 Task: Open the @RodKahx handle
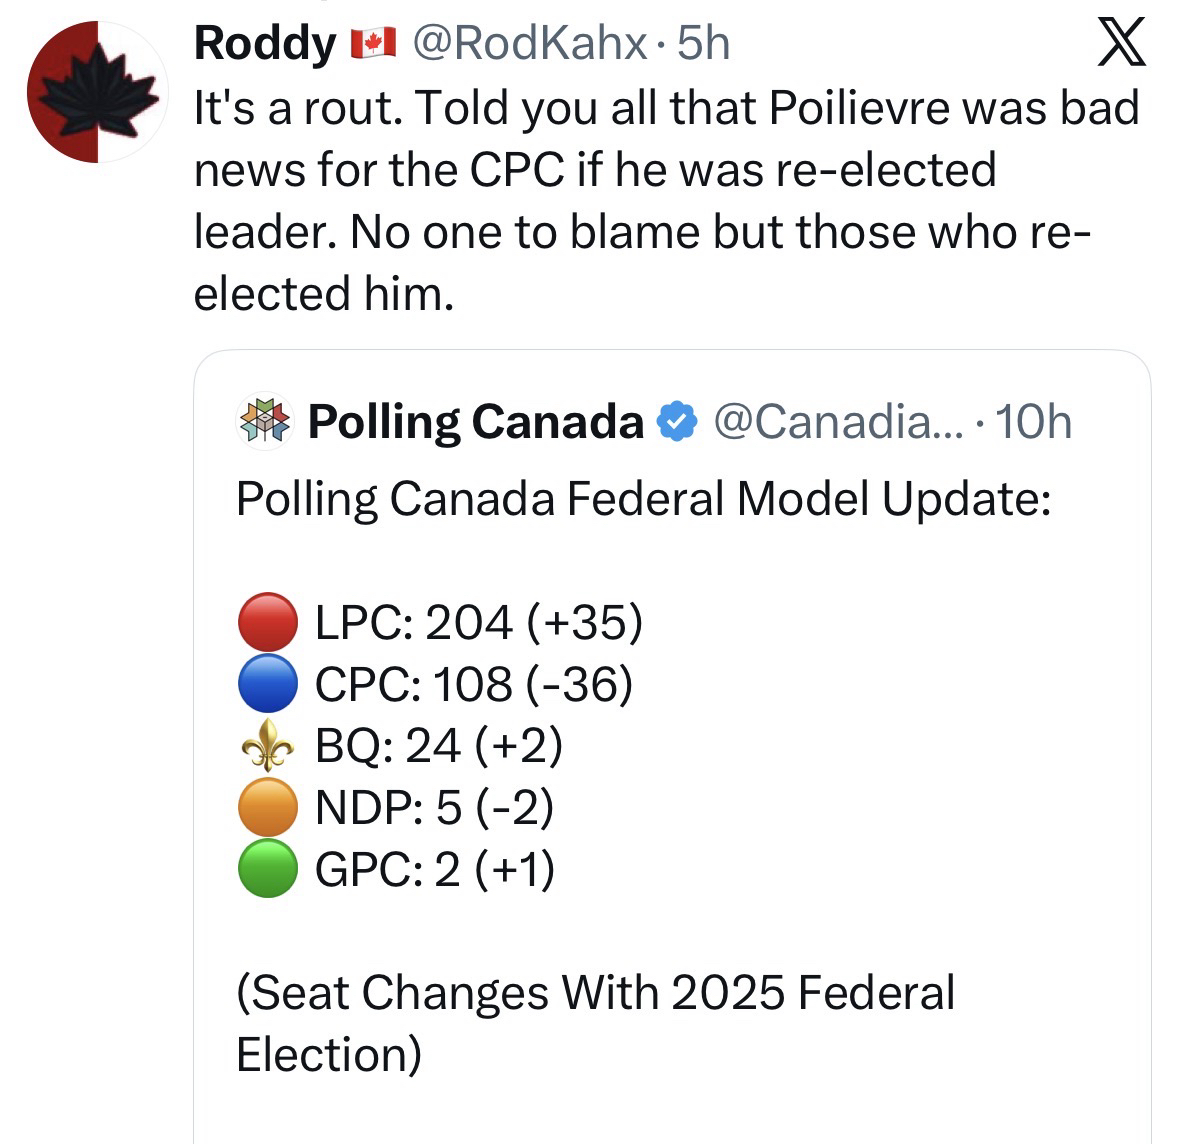pos(529,44)
